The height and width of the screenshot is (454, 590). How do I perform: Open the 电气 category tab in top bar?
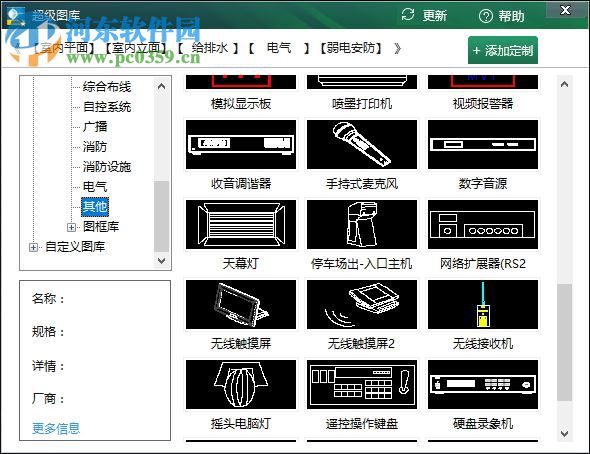[279, 48]
